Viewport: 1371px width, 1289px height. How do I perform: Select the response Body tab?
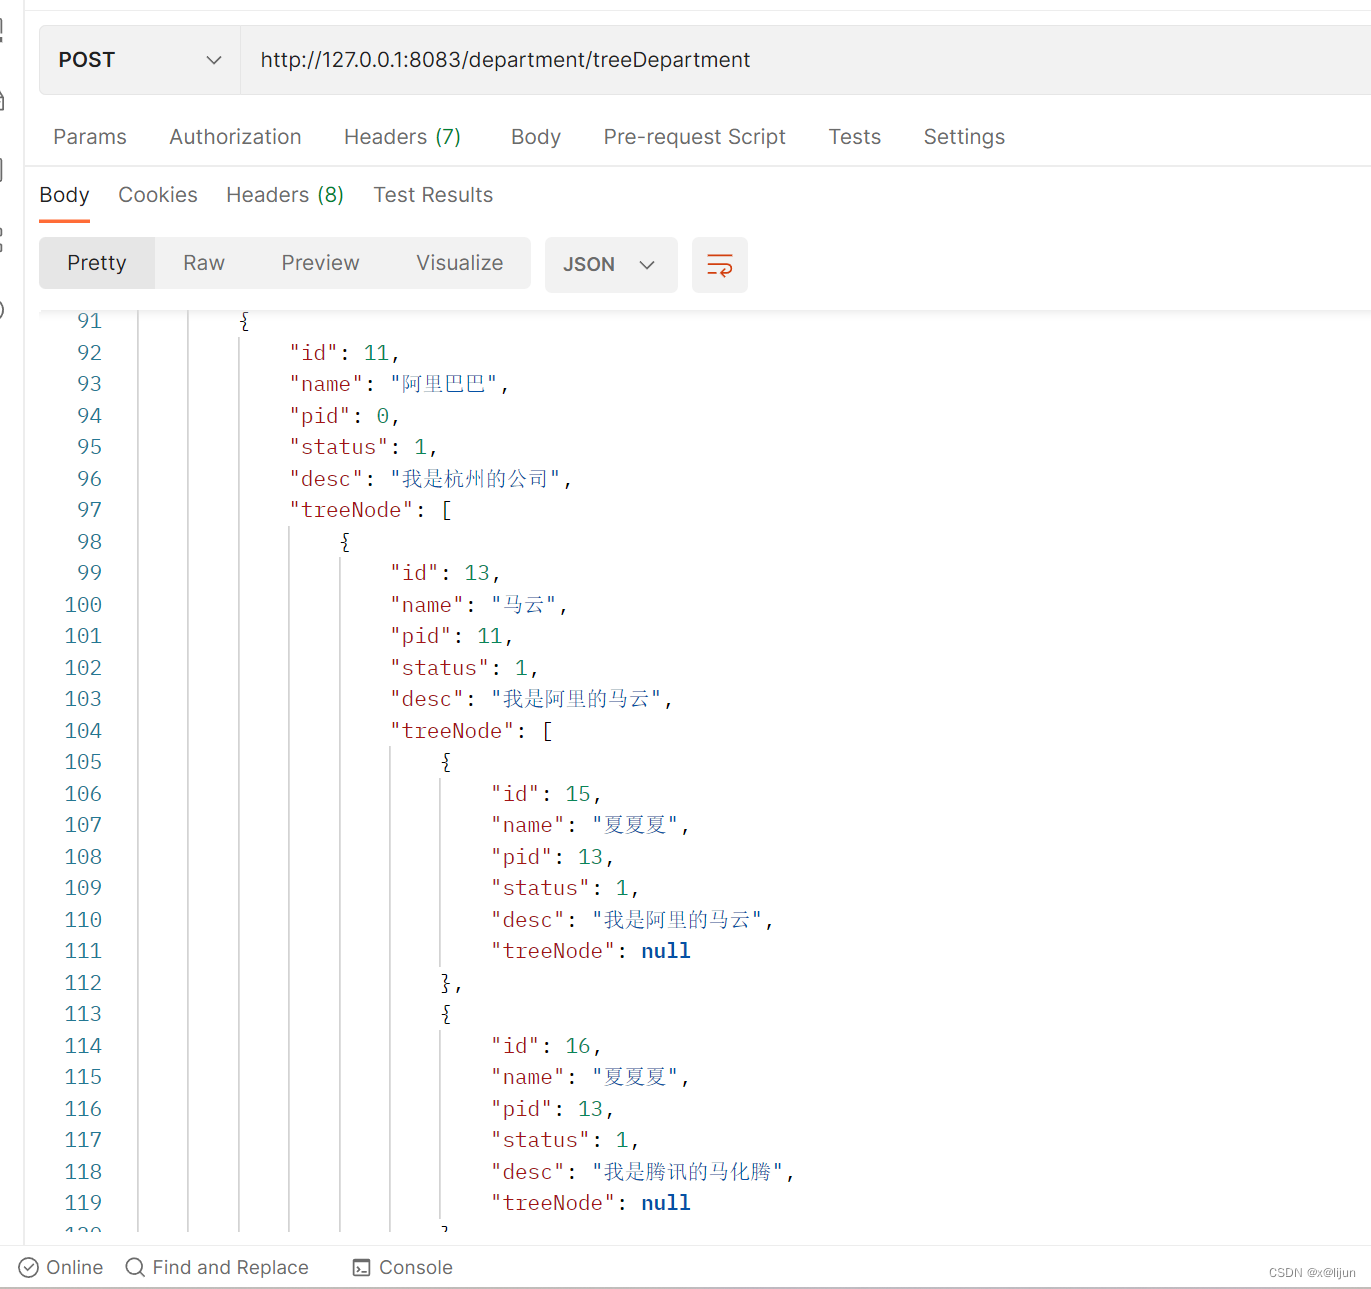64,195
